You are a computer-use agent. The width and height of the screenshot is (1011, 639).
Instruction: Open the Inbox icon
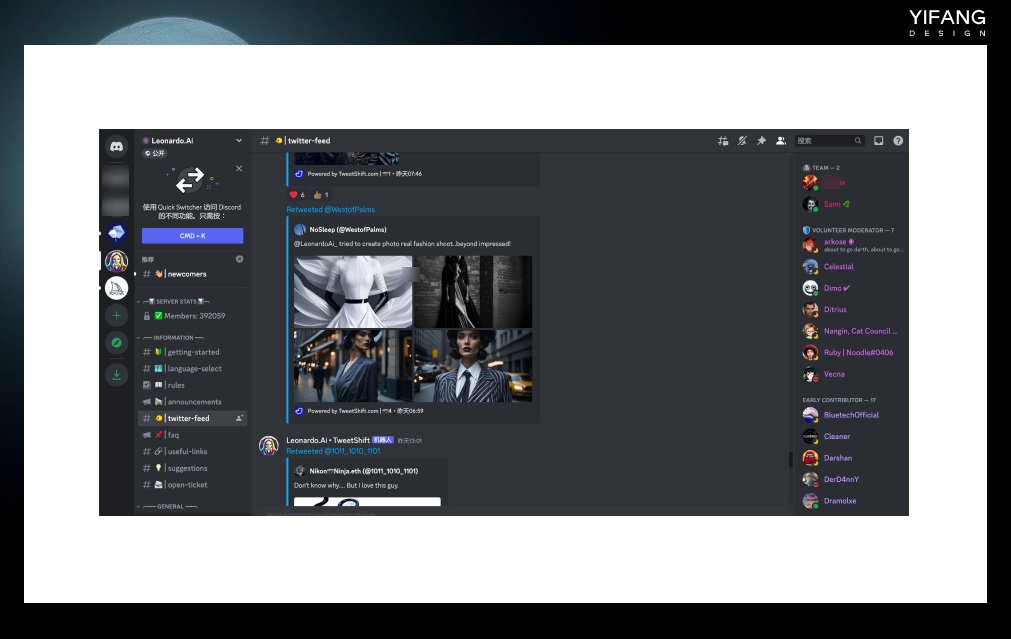(x=879, y=141)
